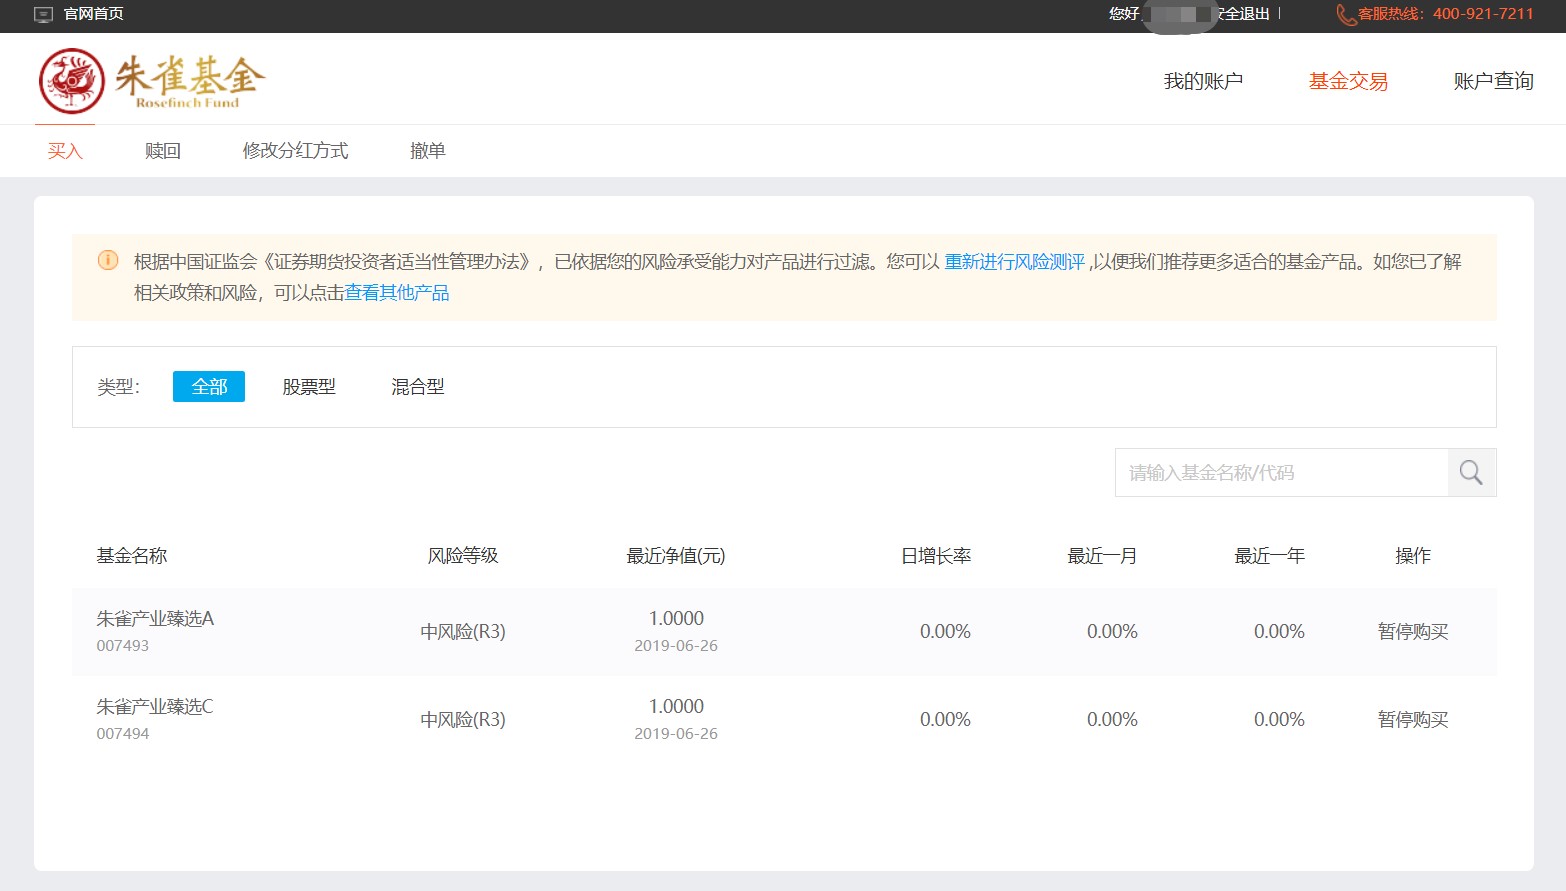Click 暂停购买 for 朱雀产业臻选A
1566x891 pixels.
[1413, 632]
